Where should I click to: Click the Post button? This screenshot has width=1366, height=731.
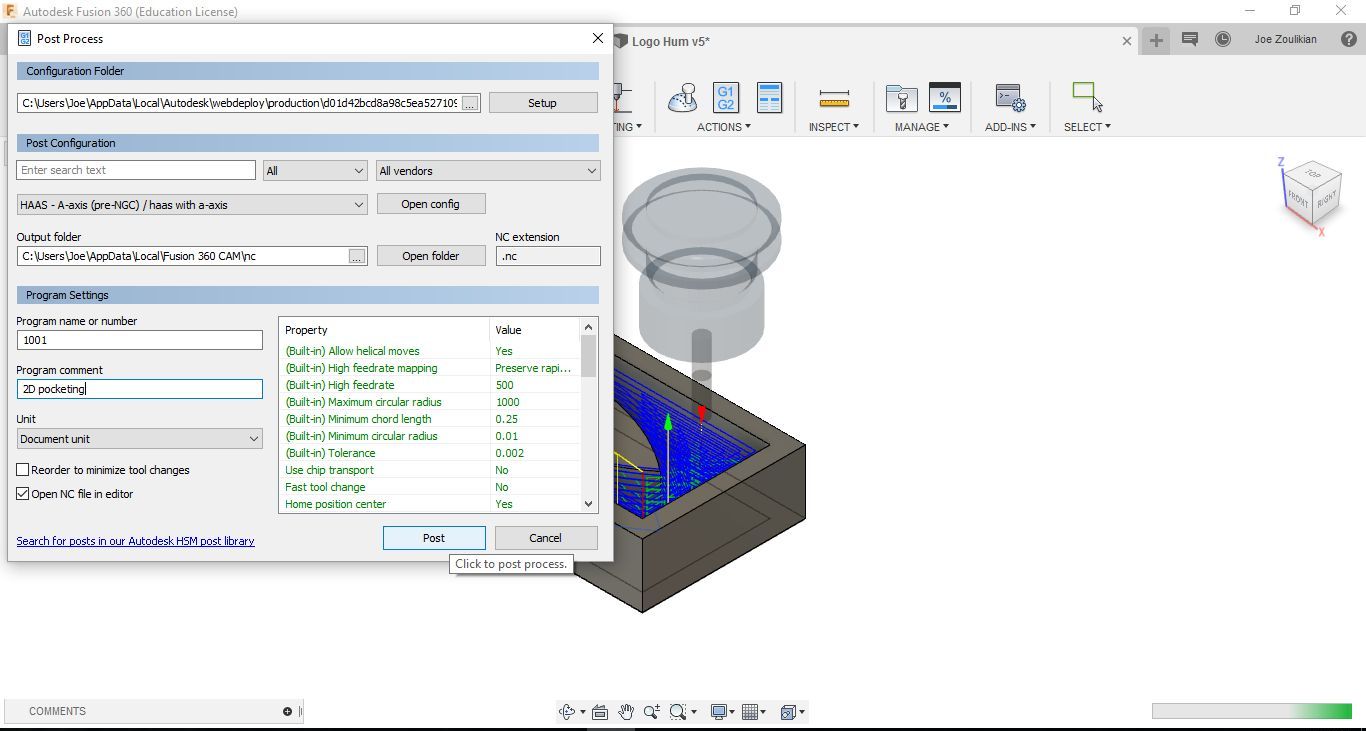pyautogui.click(x=434, y=538)
